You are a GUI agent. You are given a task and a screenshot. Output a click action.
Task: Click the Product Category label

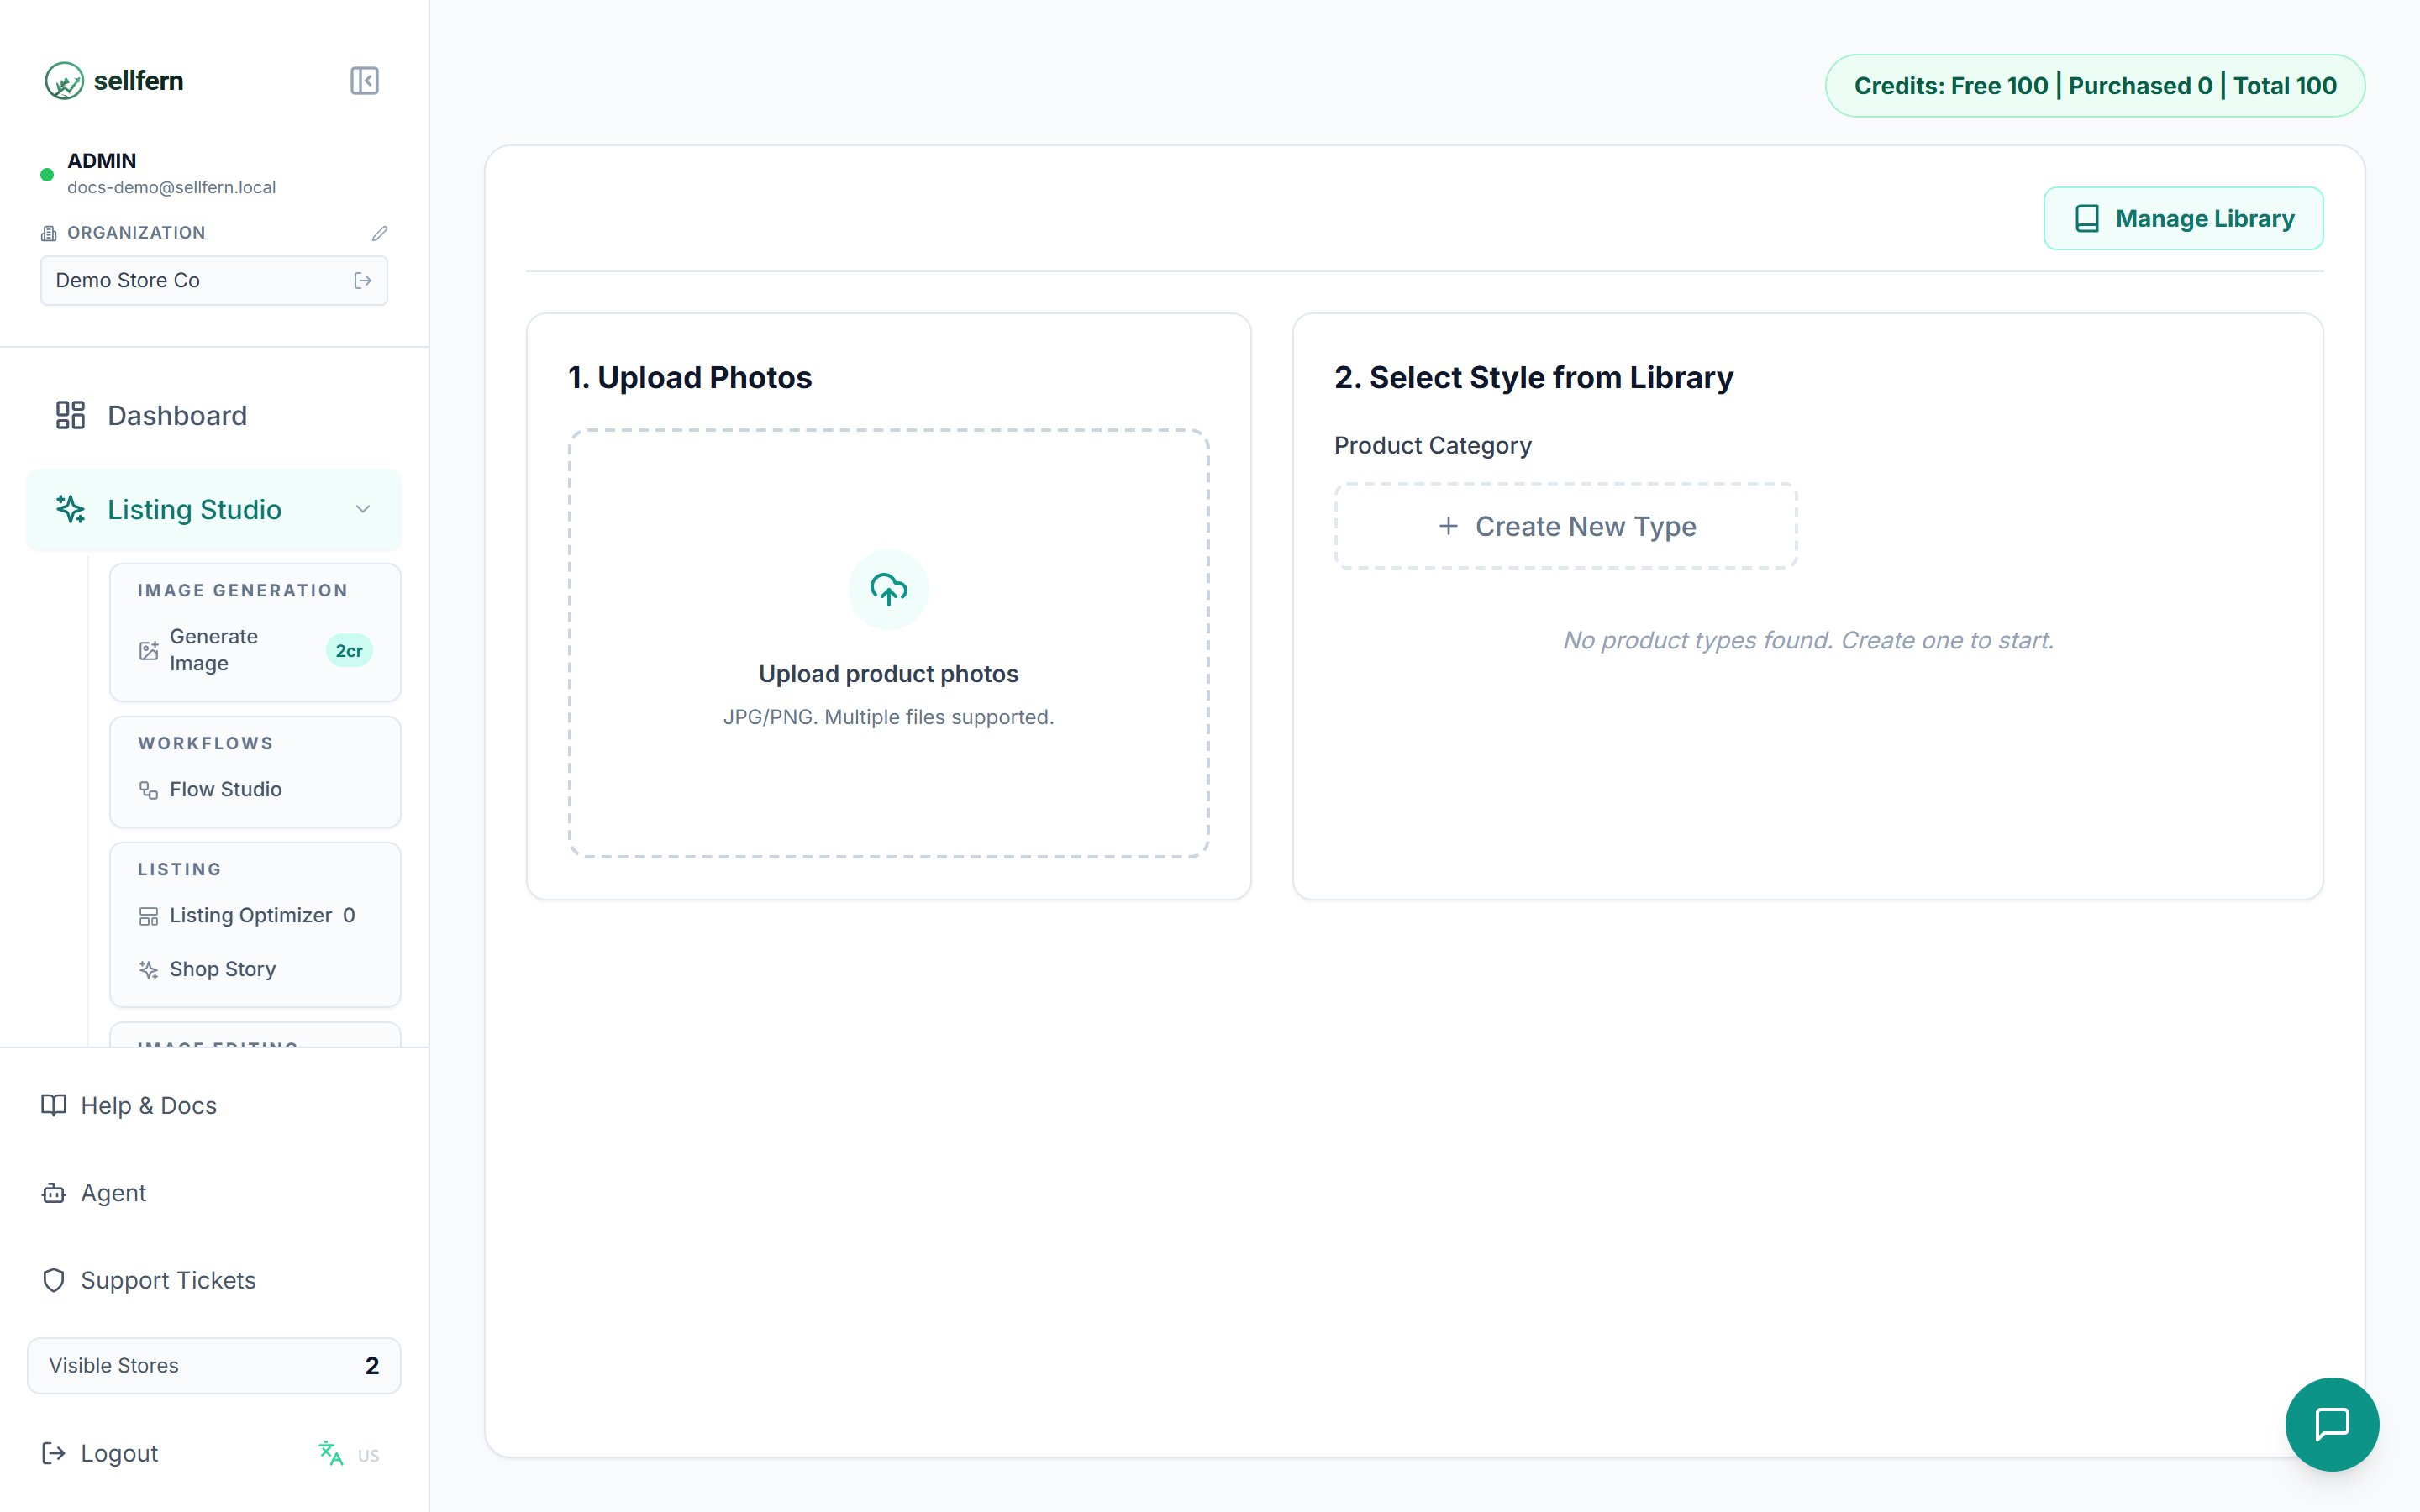(1432, 446)
